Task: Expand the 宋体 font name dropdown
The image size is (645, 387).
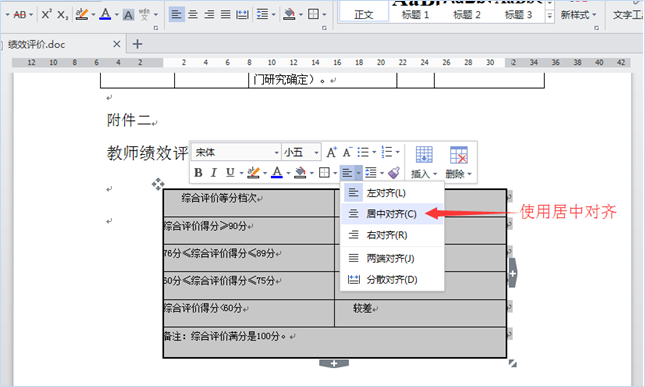Action: [276, 153]
